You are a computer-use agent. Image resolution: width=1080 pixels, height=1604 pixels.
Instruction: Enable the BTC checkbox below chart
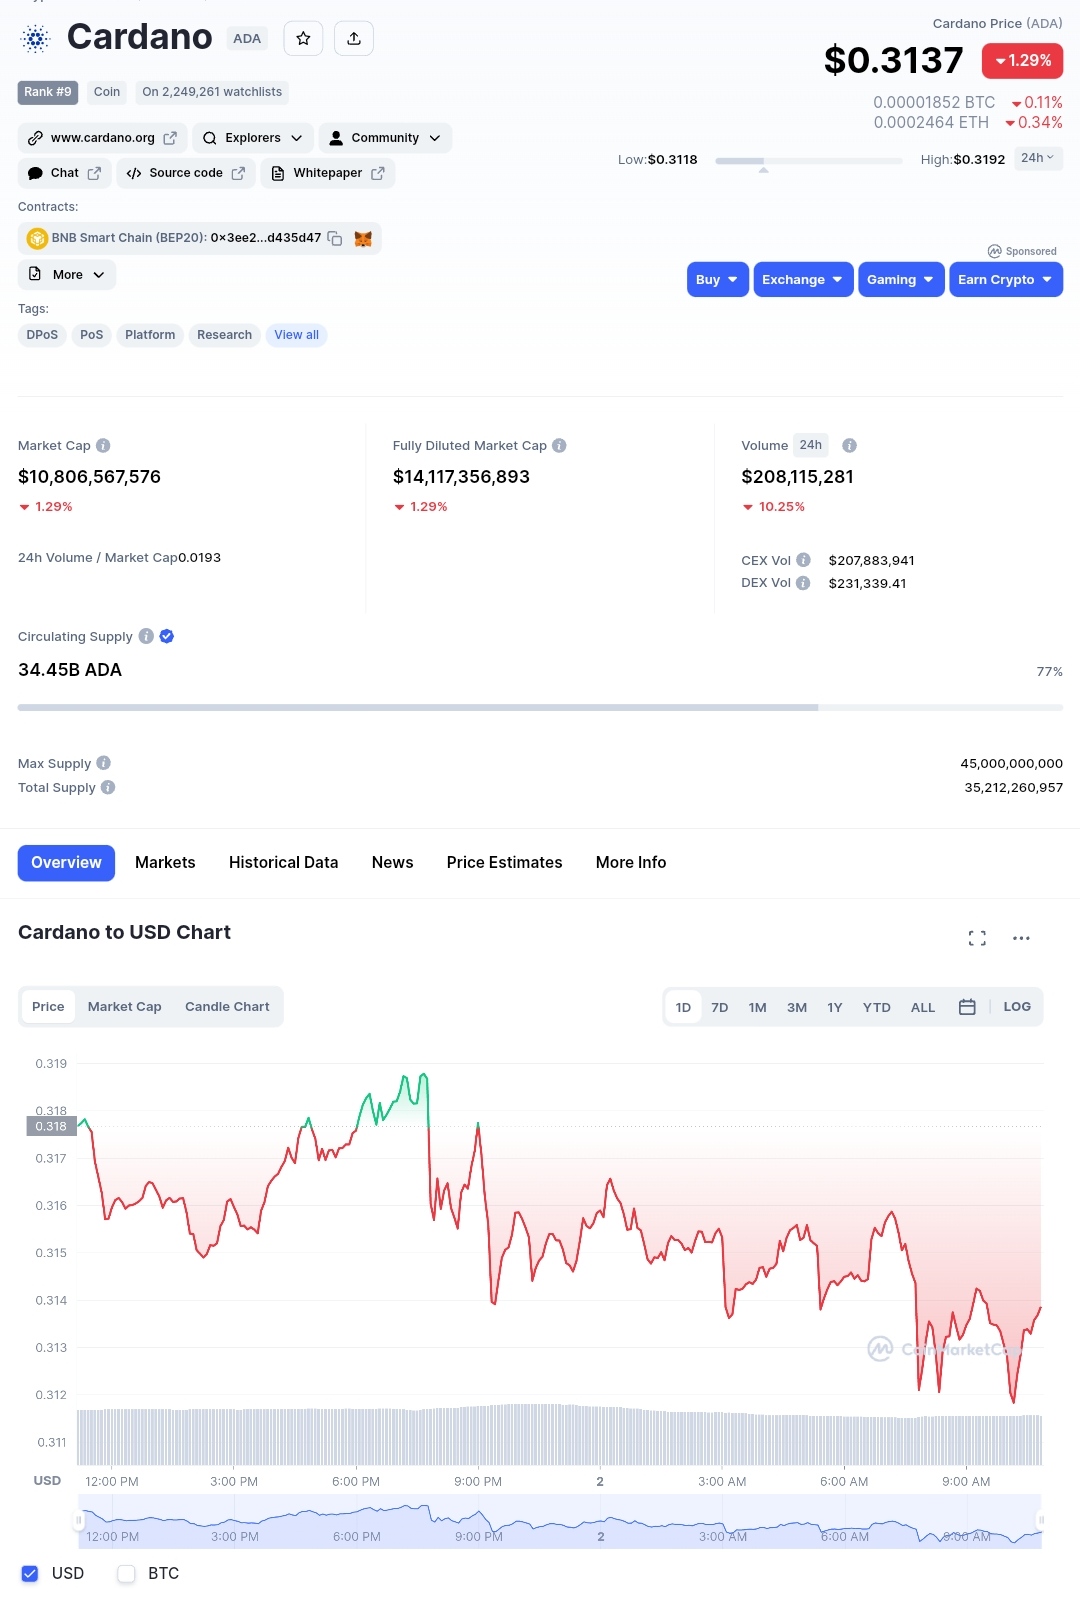click(126, 1574)
